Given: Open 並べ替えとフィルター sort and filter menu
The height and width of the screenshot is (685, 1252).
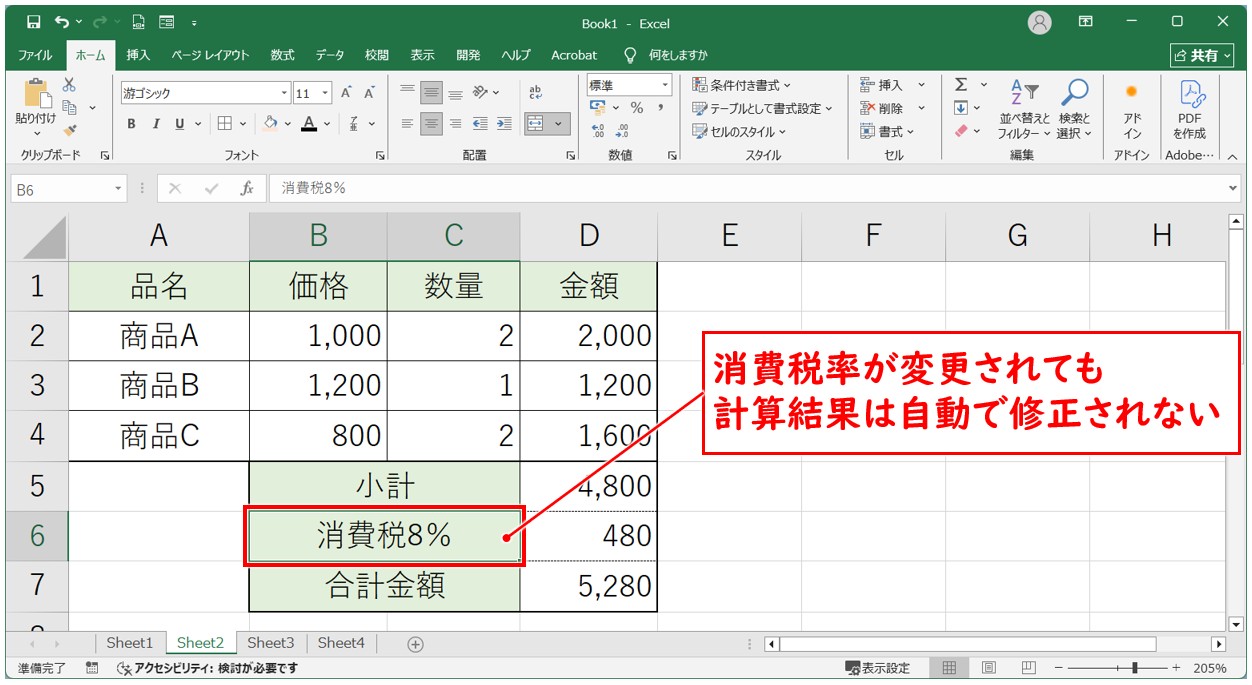Looking at the screenshot, I should click(1025, 110).
